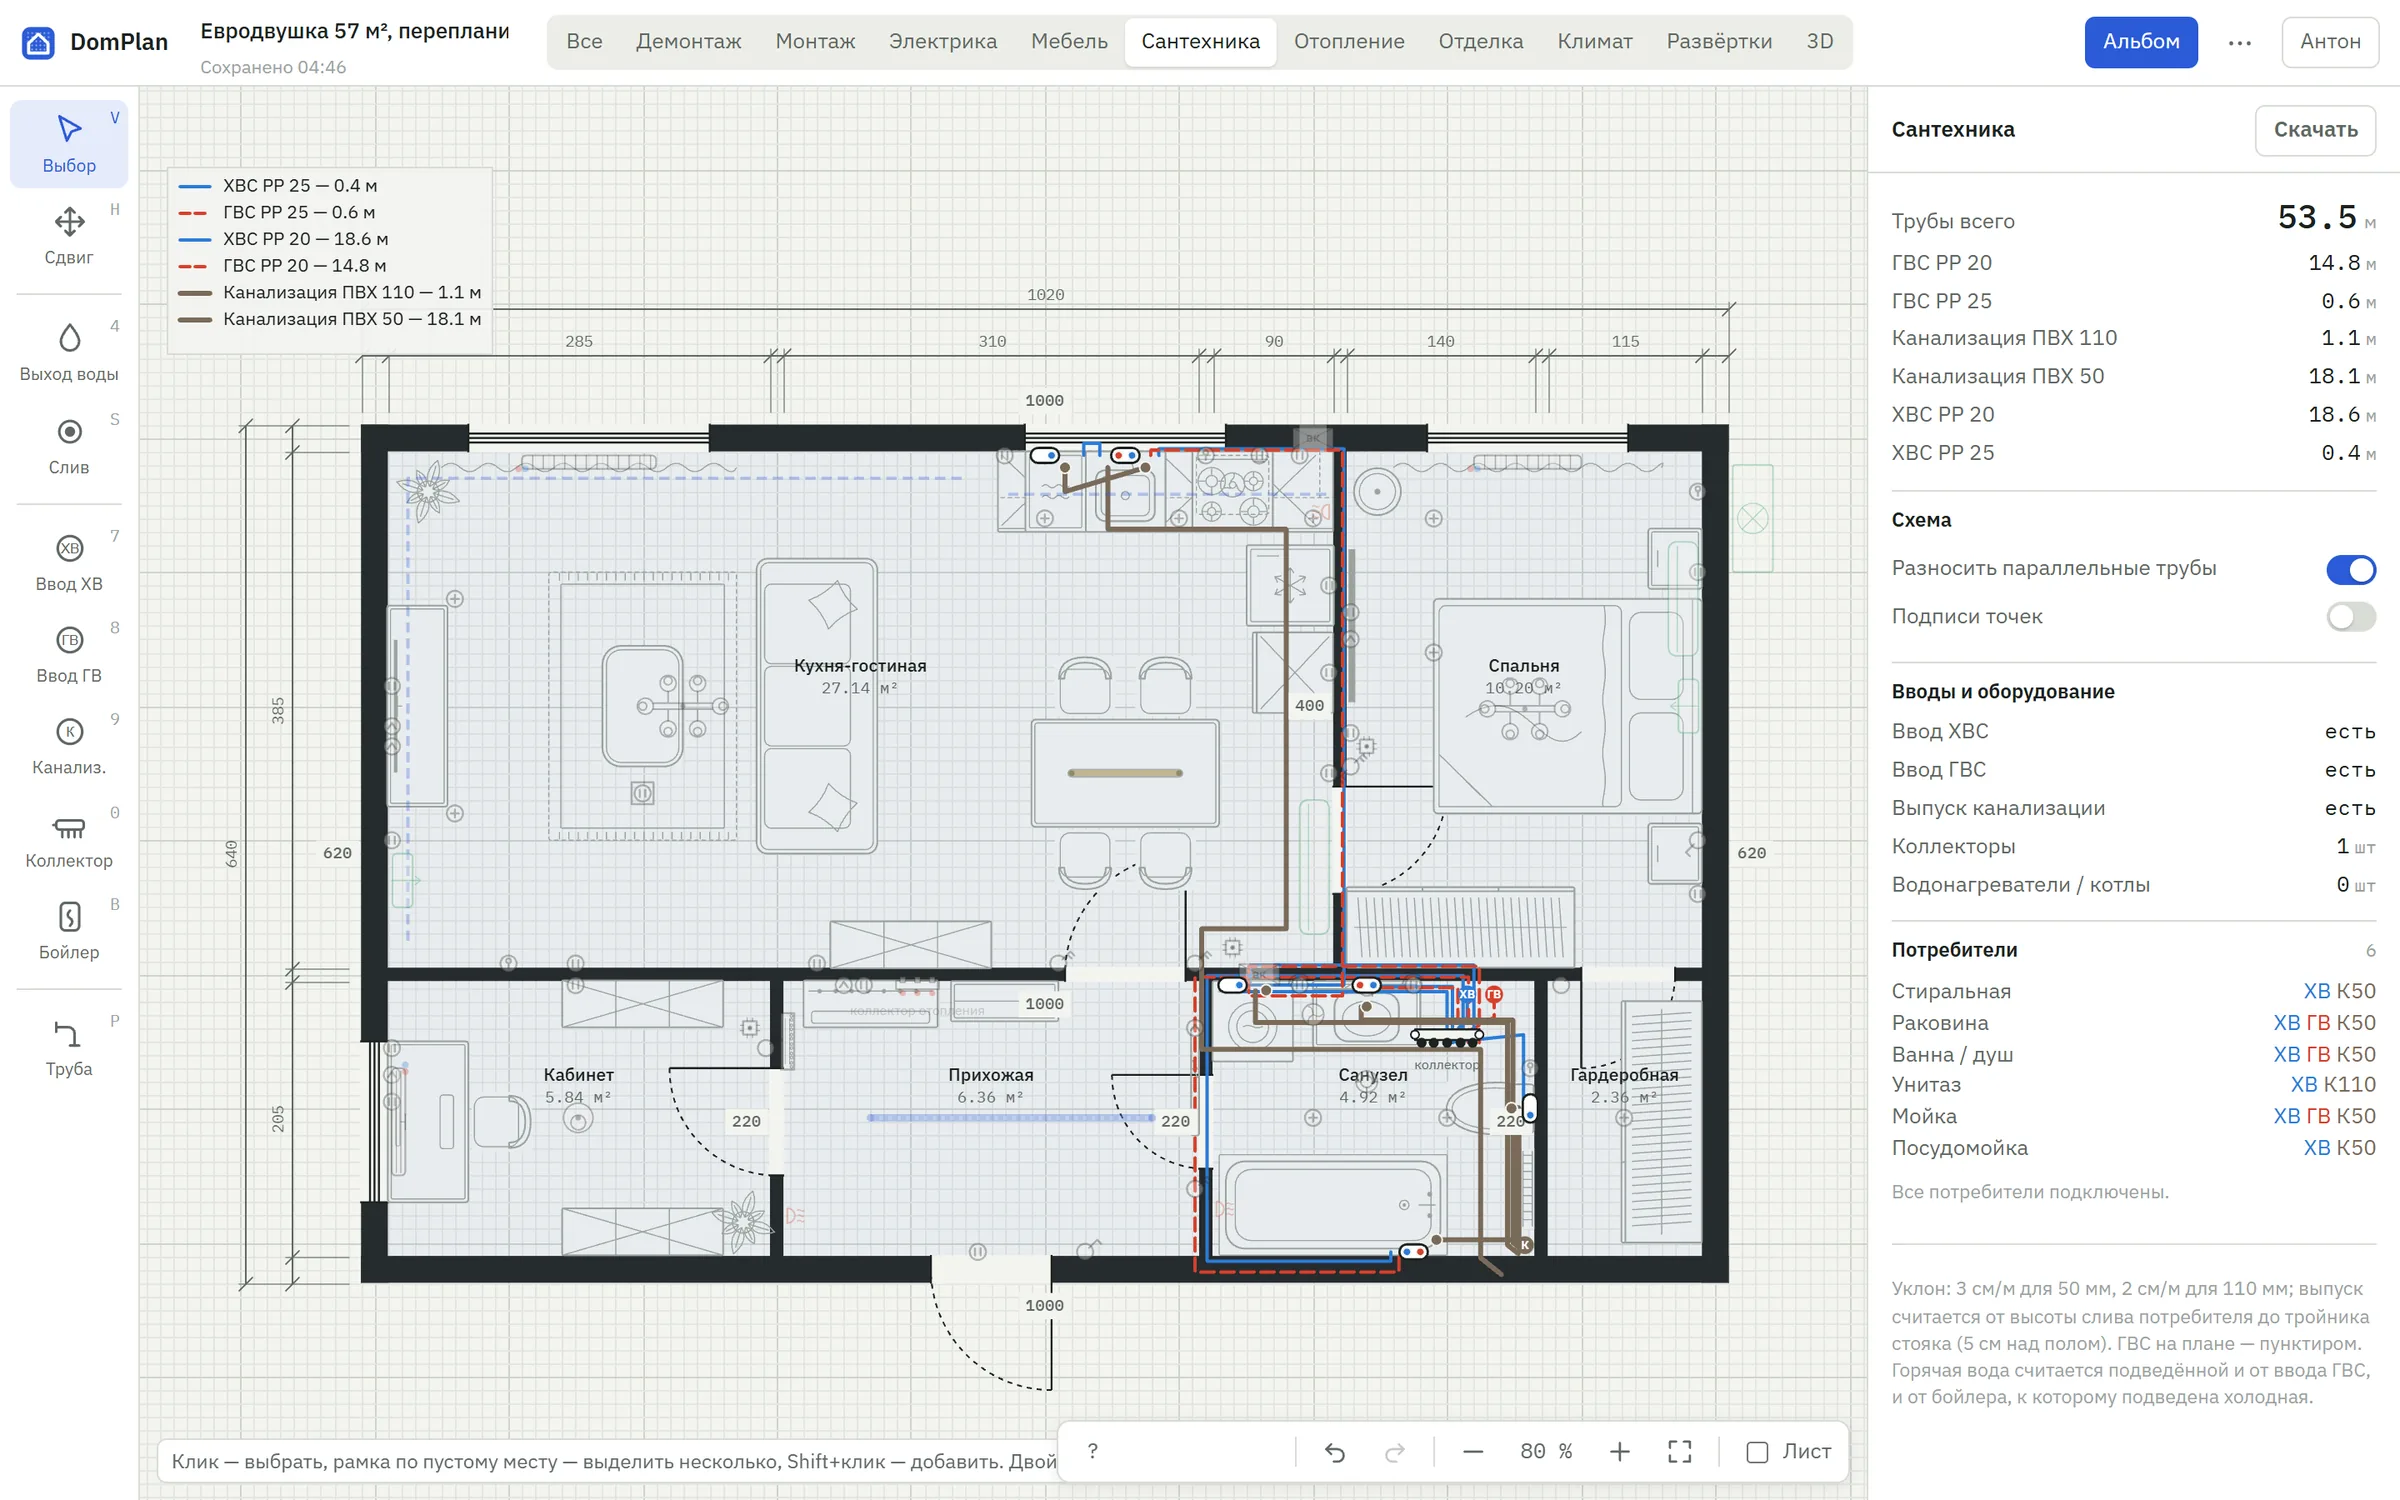Click the Кухня-гостиная room label

point(860,666)
